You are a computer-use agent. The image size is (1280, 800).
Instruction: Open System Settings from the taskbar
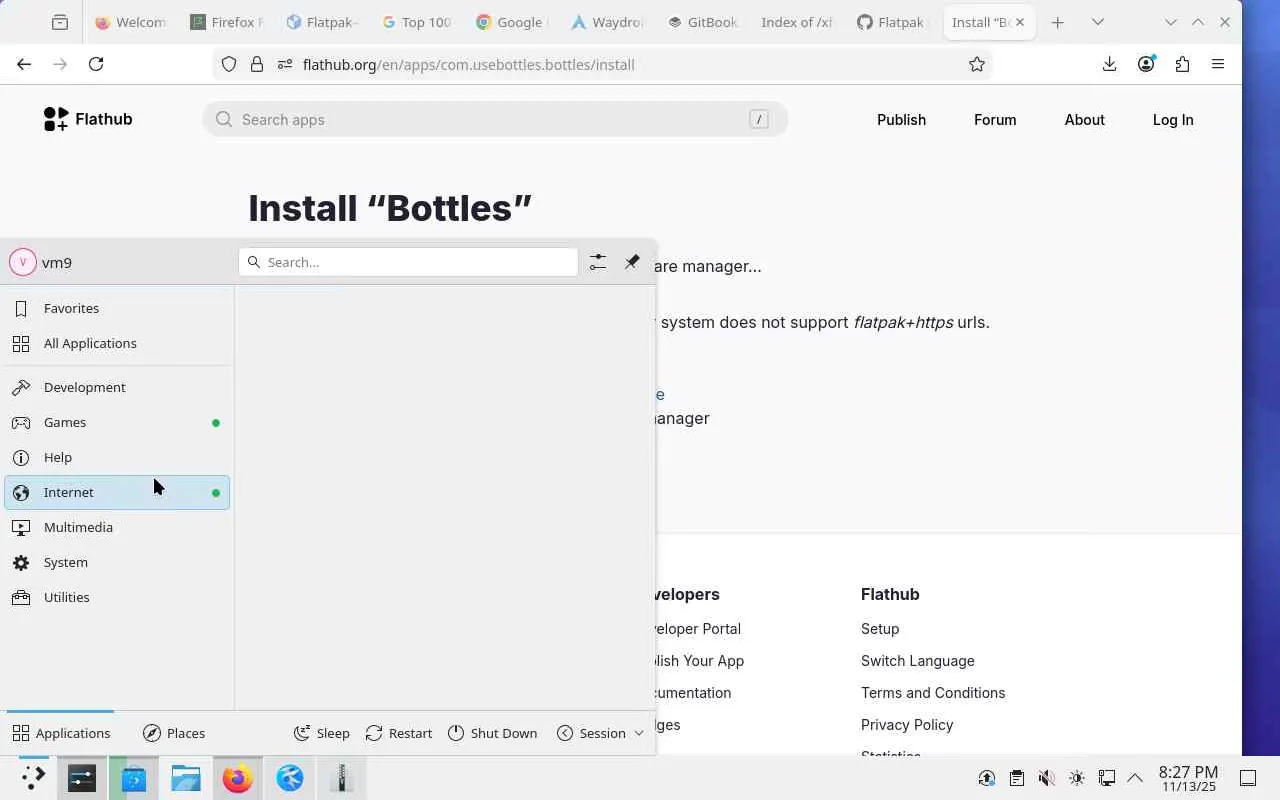(82, 778)
